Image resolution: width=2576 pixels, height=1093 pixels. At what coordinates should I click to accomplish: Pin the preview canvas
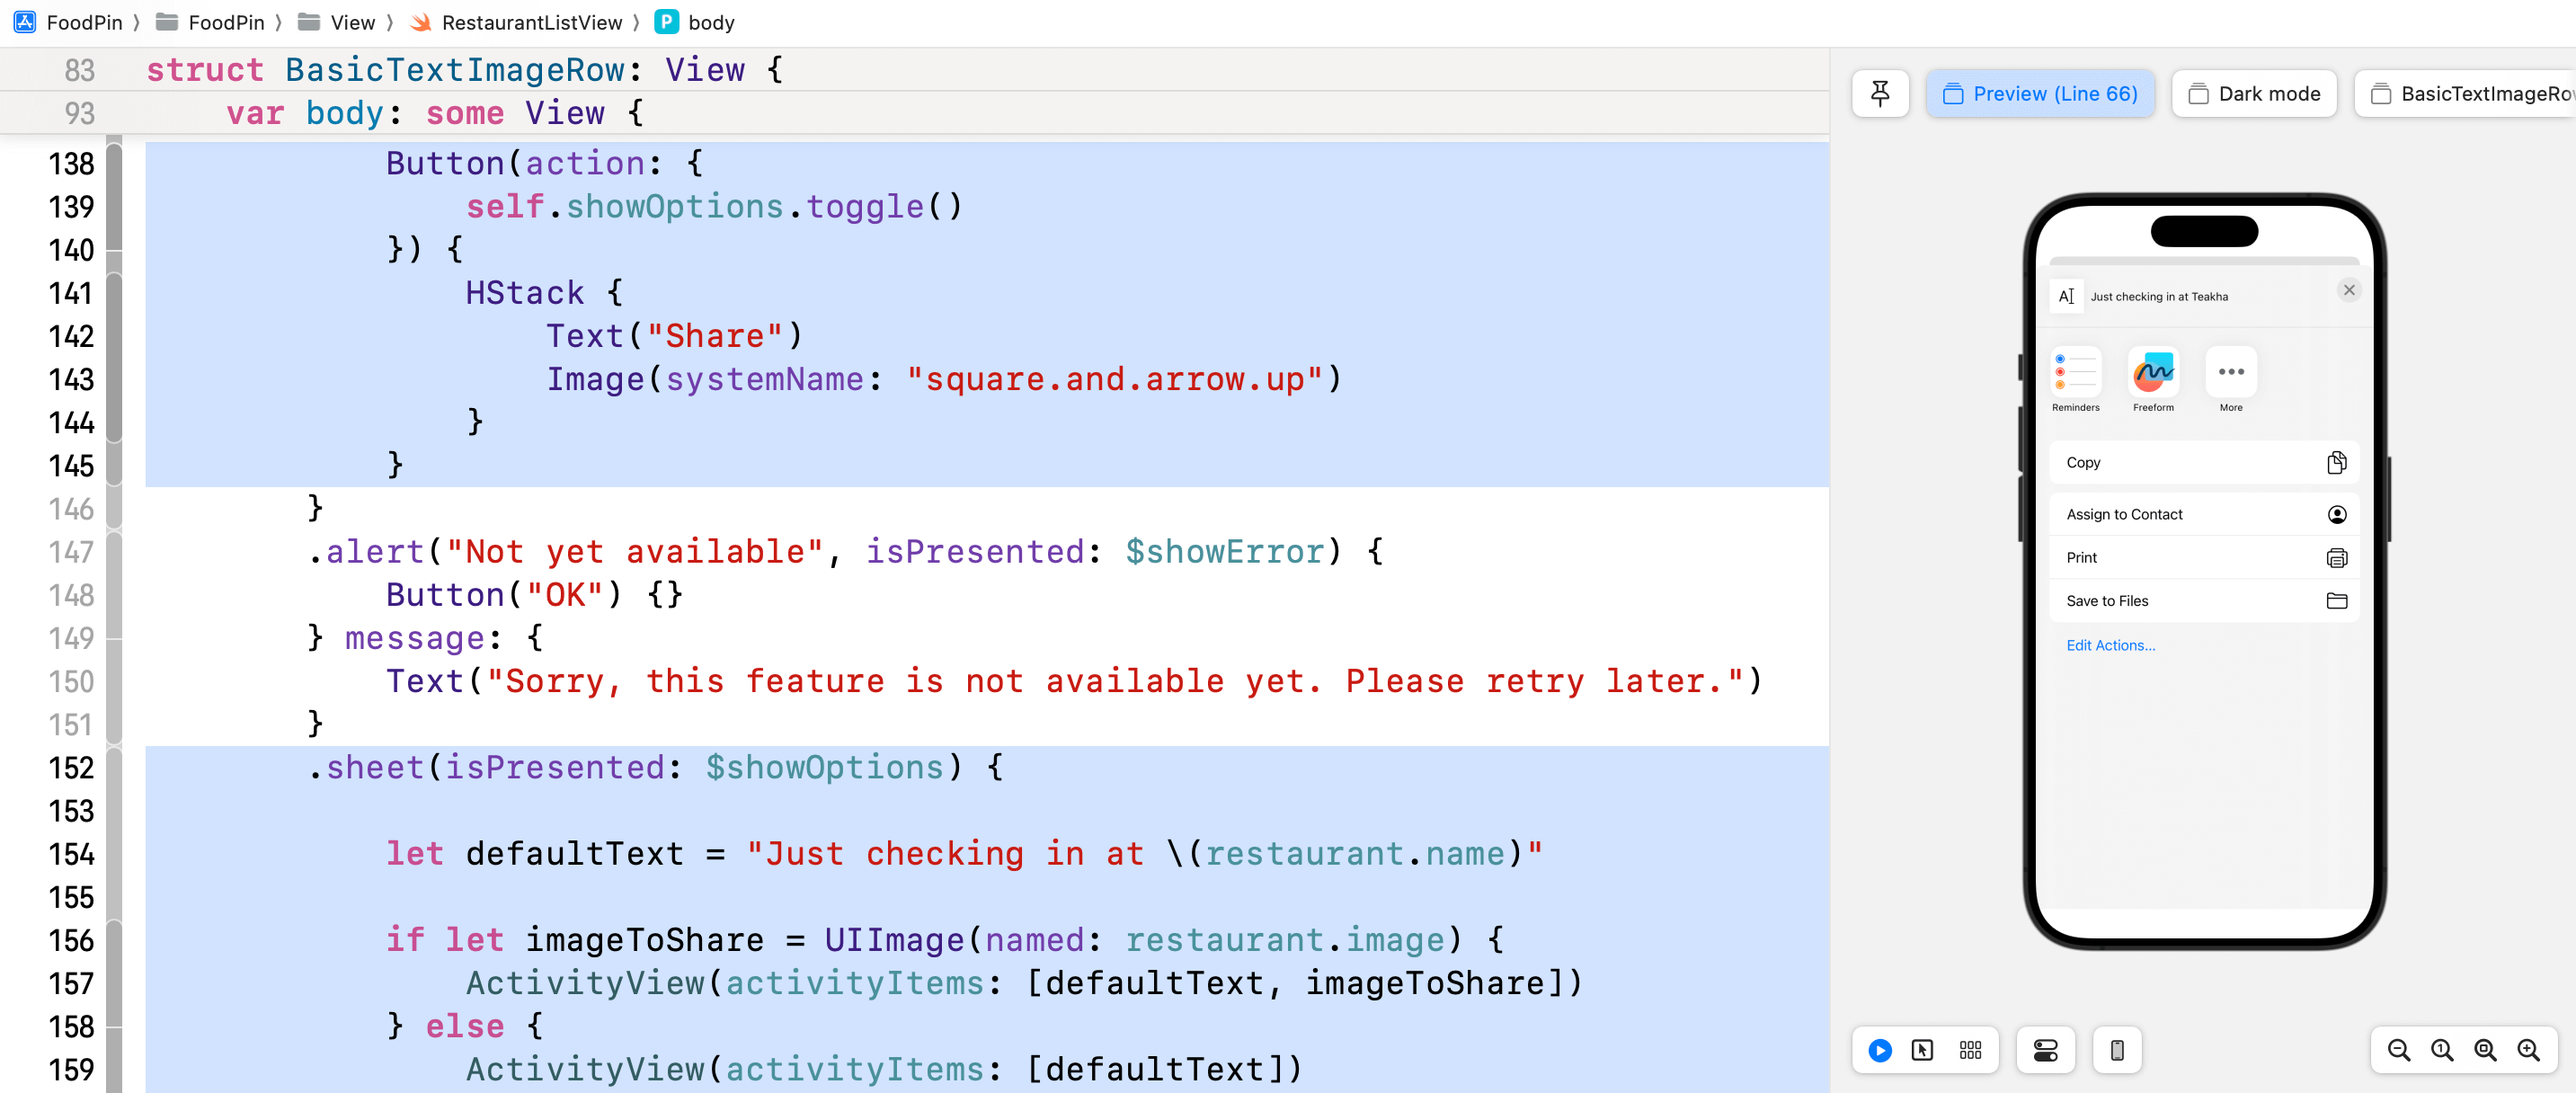(1879, 94)
